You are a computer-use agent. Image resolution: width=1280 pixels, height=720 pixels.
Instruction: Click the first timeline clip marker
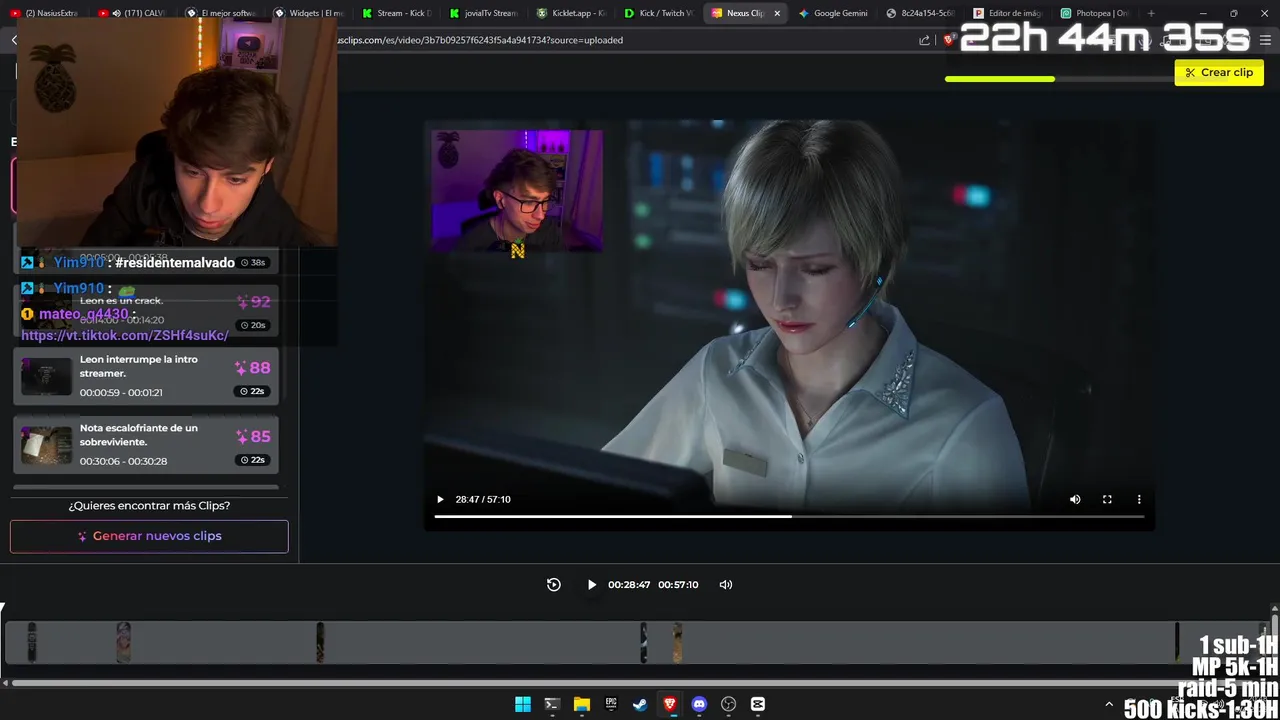point(32,642)
